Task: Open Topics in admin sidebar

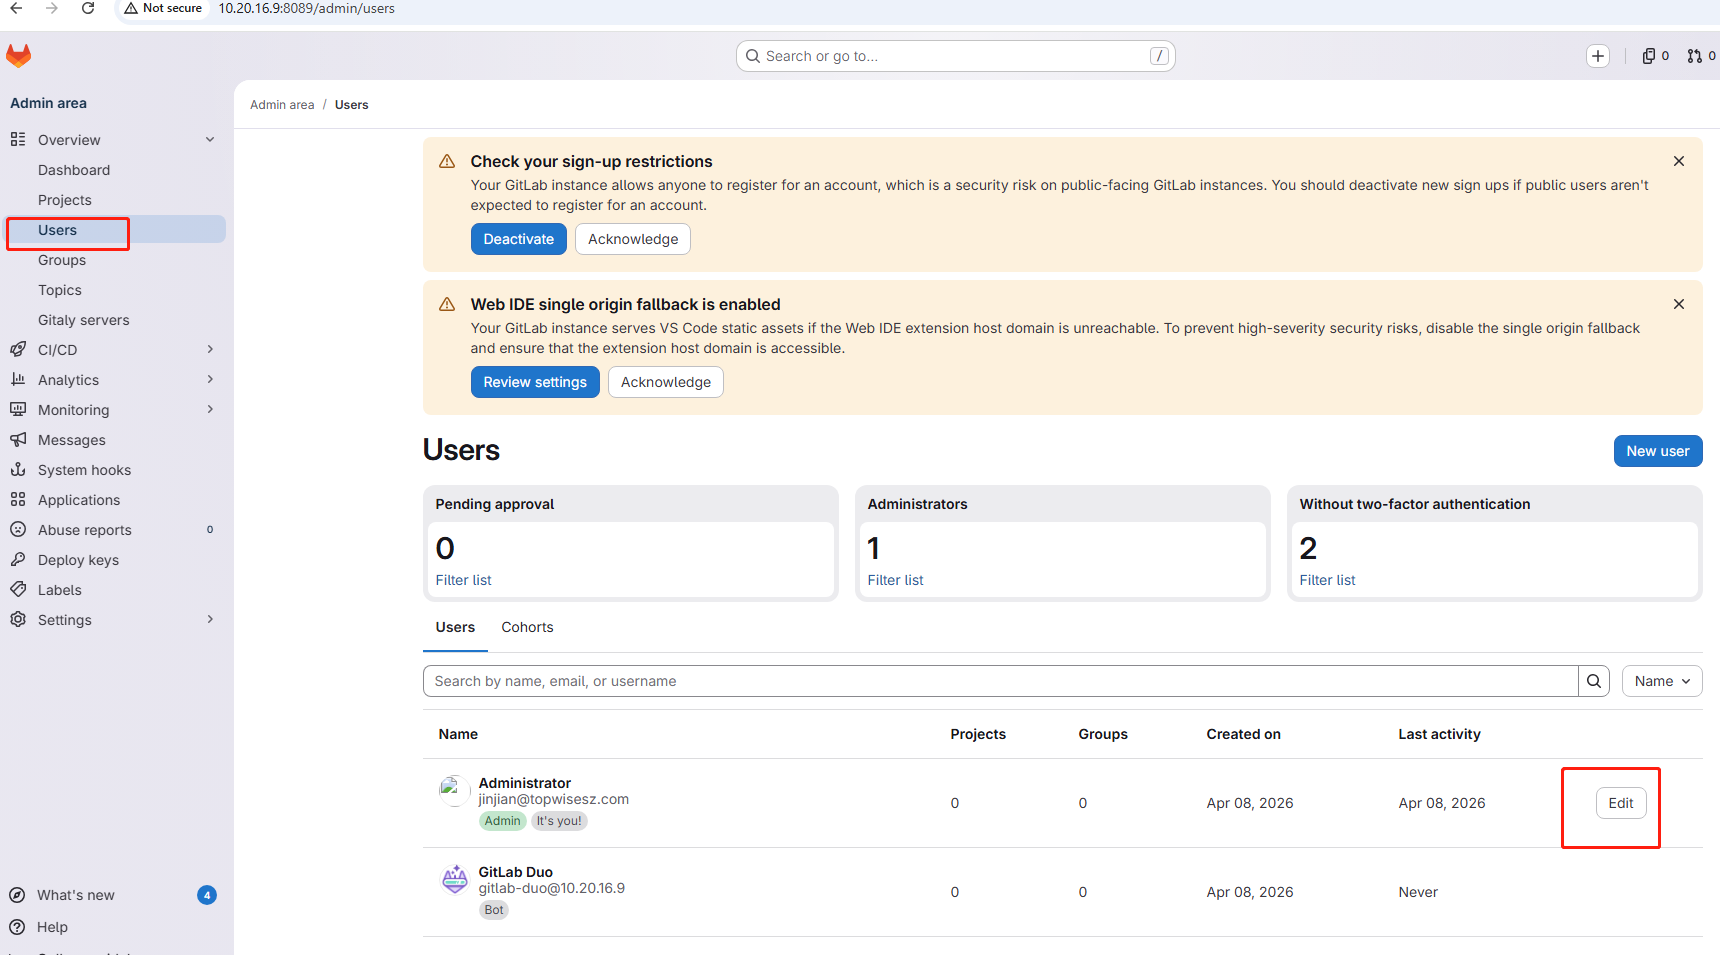Action: click(x=115, y=290)
